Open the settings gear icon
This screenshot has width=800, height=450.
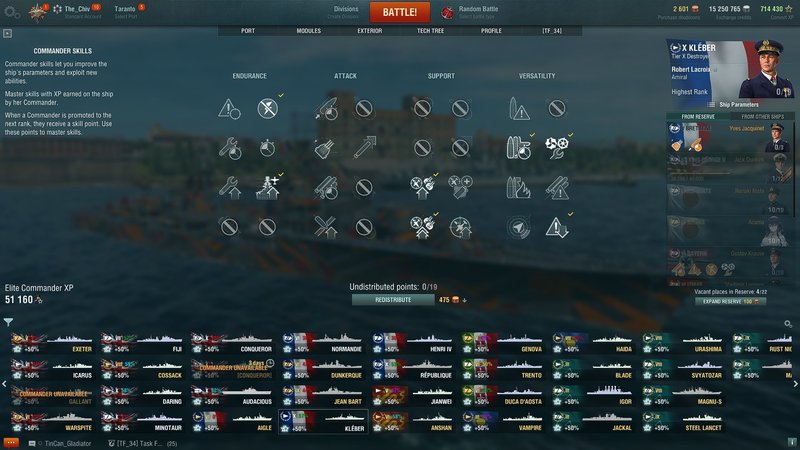tap(12, 12)
